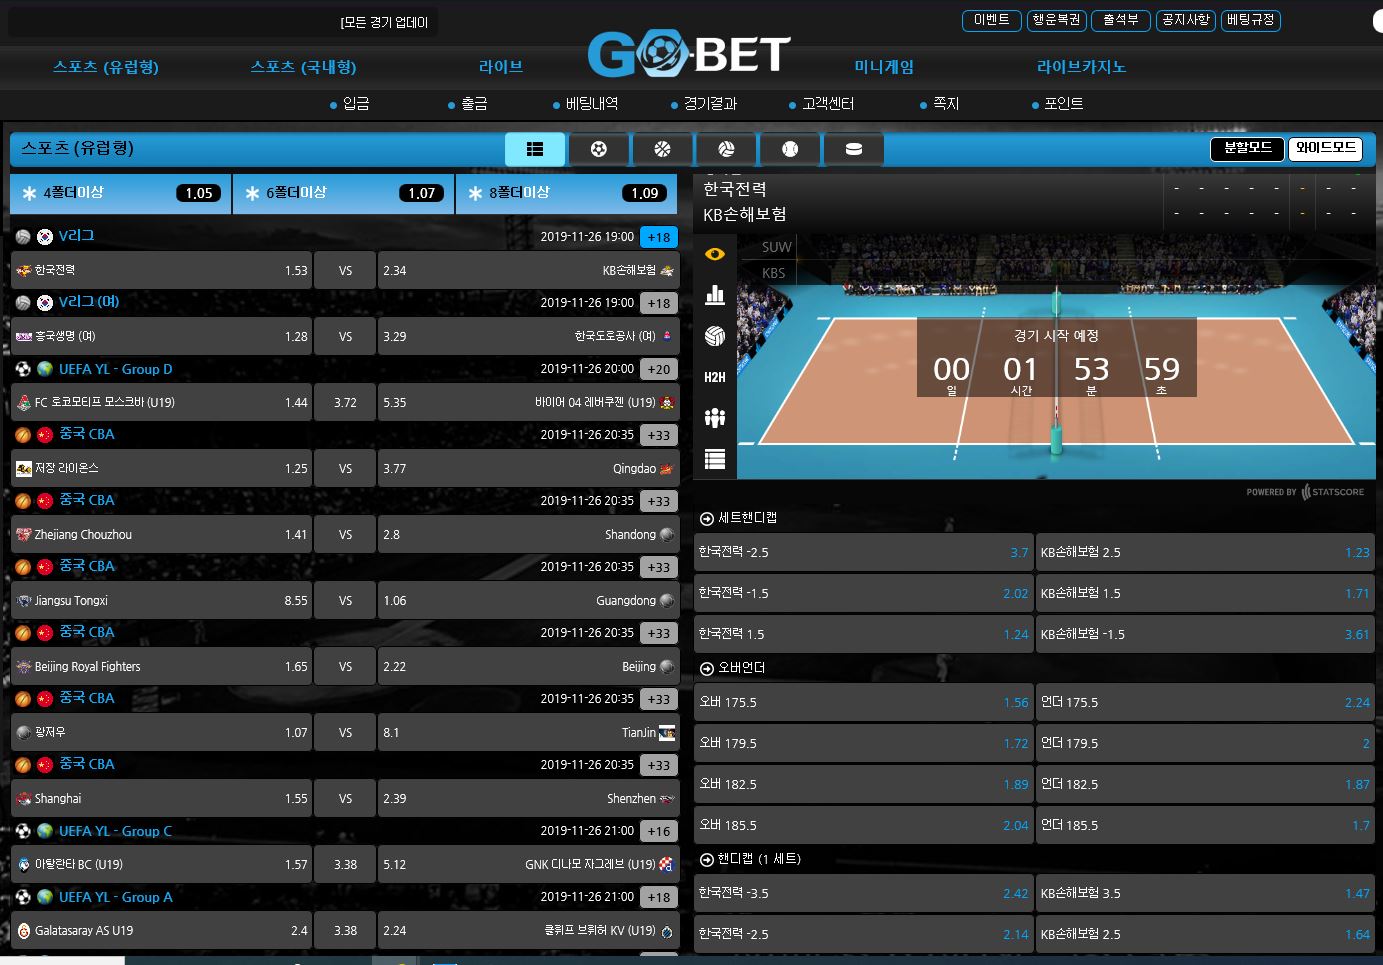The image size is (1383, 965).
Task: Expand +18 markets for 한국전력 V리그 match
Action: click(659, 237)
